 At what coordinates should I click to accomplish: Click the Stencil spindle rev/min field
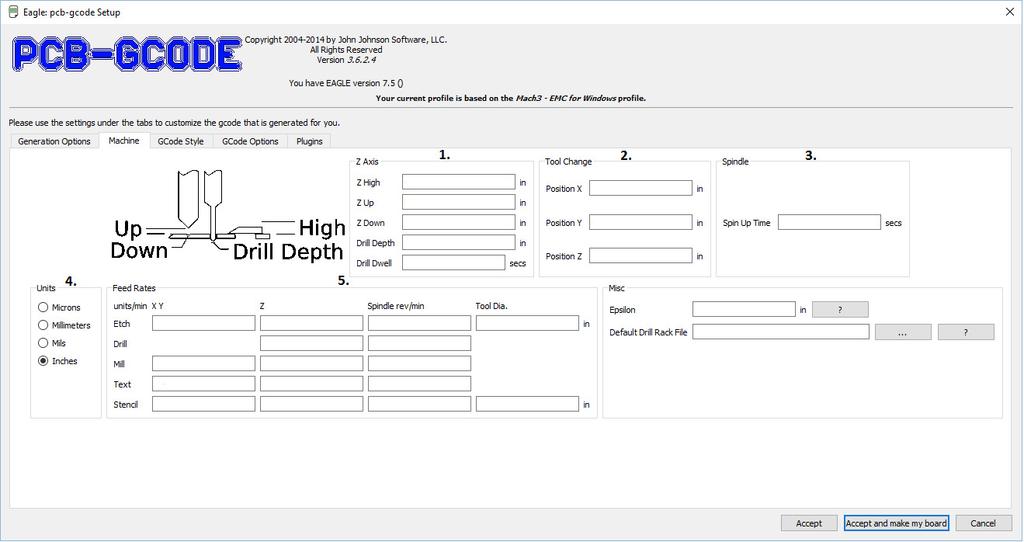(x=419, y=404)
